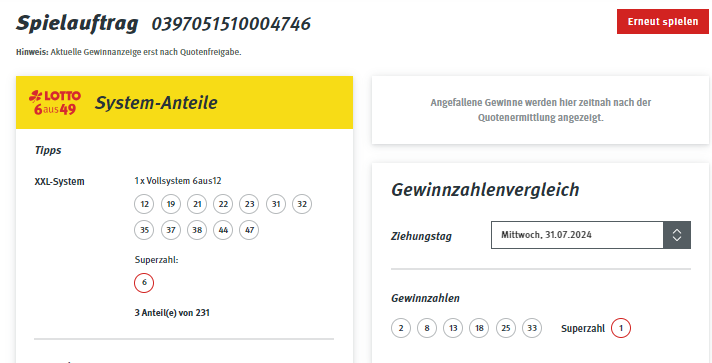Click tip number ball 47
The height and width of the screenshot is (363, 712).
[249, 230]
